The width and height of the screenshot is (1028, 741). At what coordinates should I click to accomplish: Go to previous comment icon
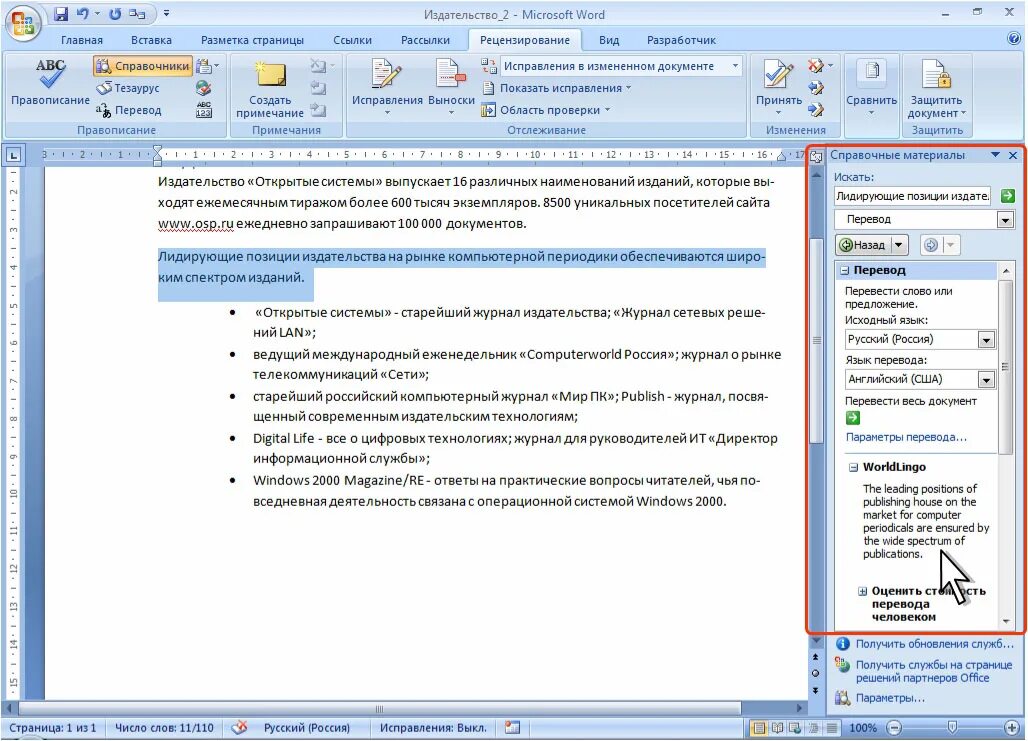coord(318,87)
